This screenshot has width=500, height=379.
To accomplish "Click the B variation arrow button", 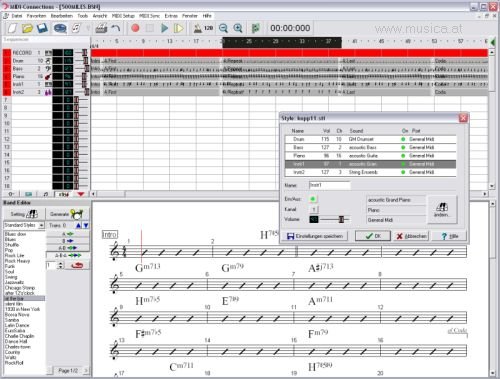I will point(68,241).
